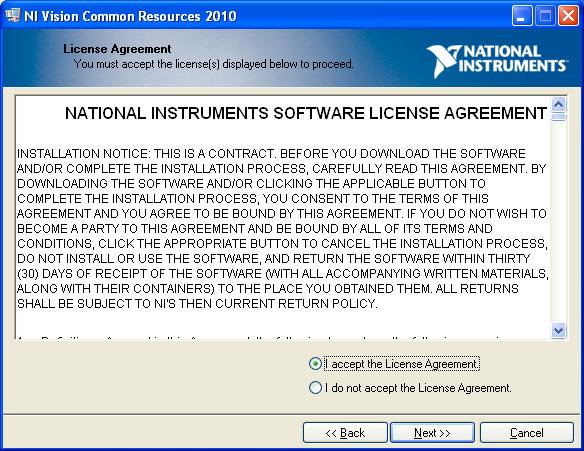
Task: Click the "SHALL BE SUBJECT TO NI'S THEN CURRENT RETURN POLICY" line
Action: pyautogui.click(x=197, y=304)
